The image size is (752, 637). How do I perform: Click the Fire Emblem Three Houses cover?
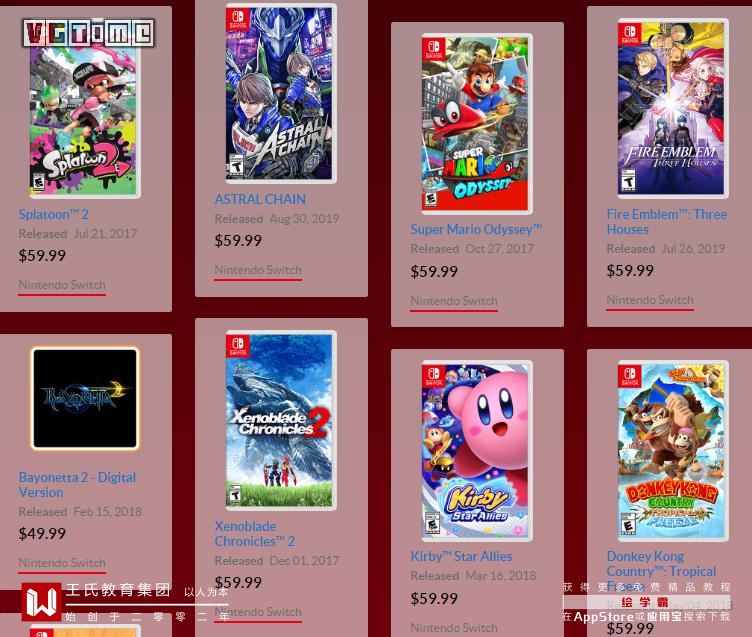673,108
